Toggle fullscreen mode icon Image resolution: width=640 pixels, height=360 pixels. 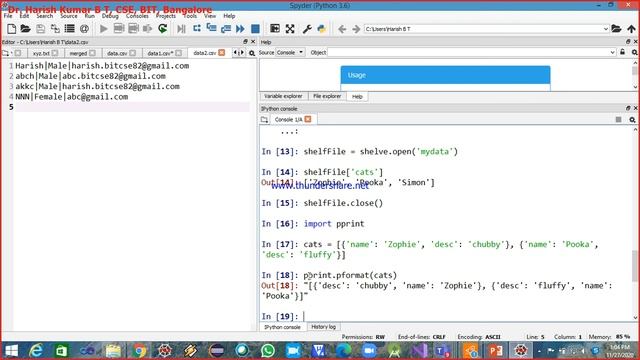[x=290, y=29]
